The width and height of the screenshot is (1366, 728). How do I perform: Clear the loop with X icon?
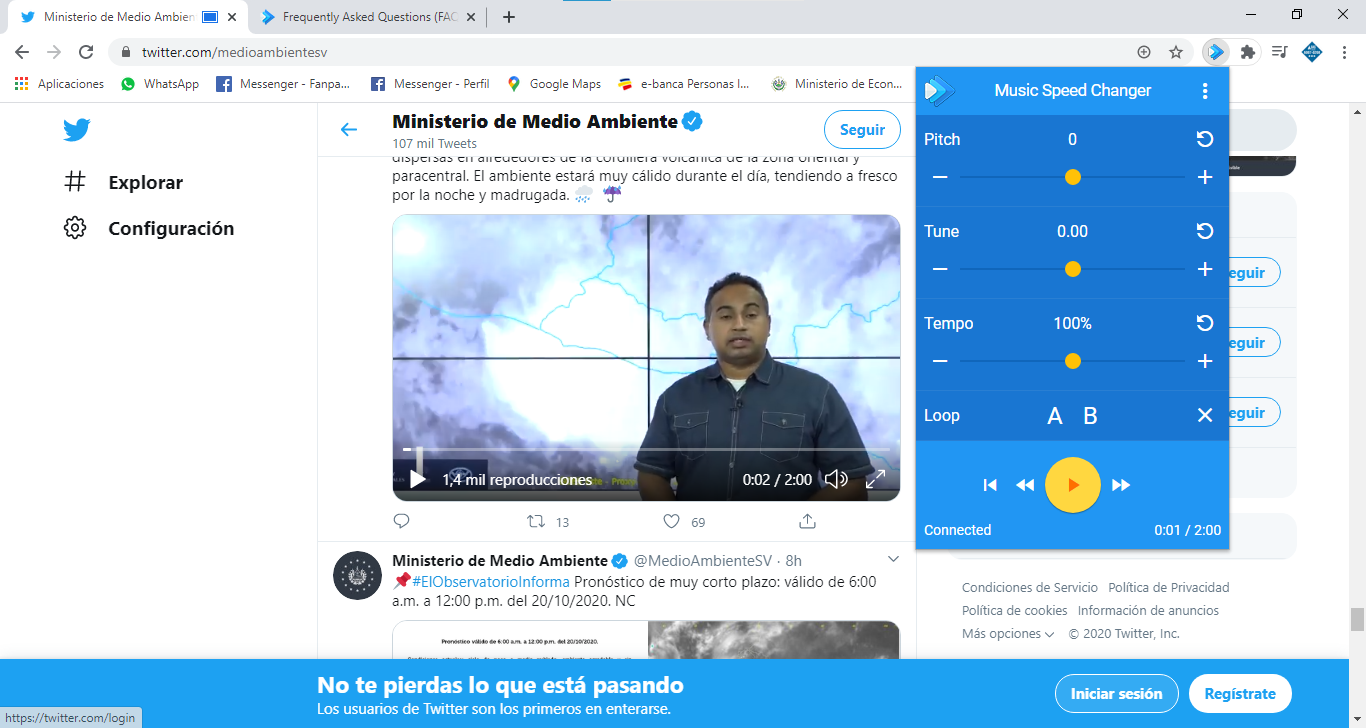point(1204,415)
